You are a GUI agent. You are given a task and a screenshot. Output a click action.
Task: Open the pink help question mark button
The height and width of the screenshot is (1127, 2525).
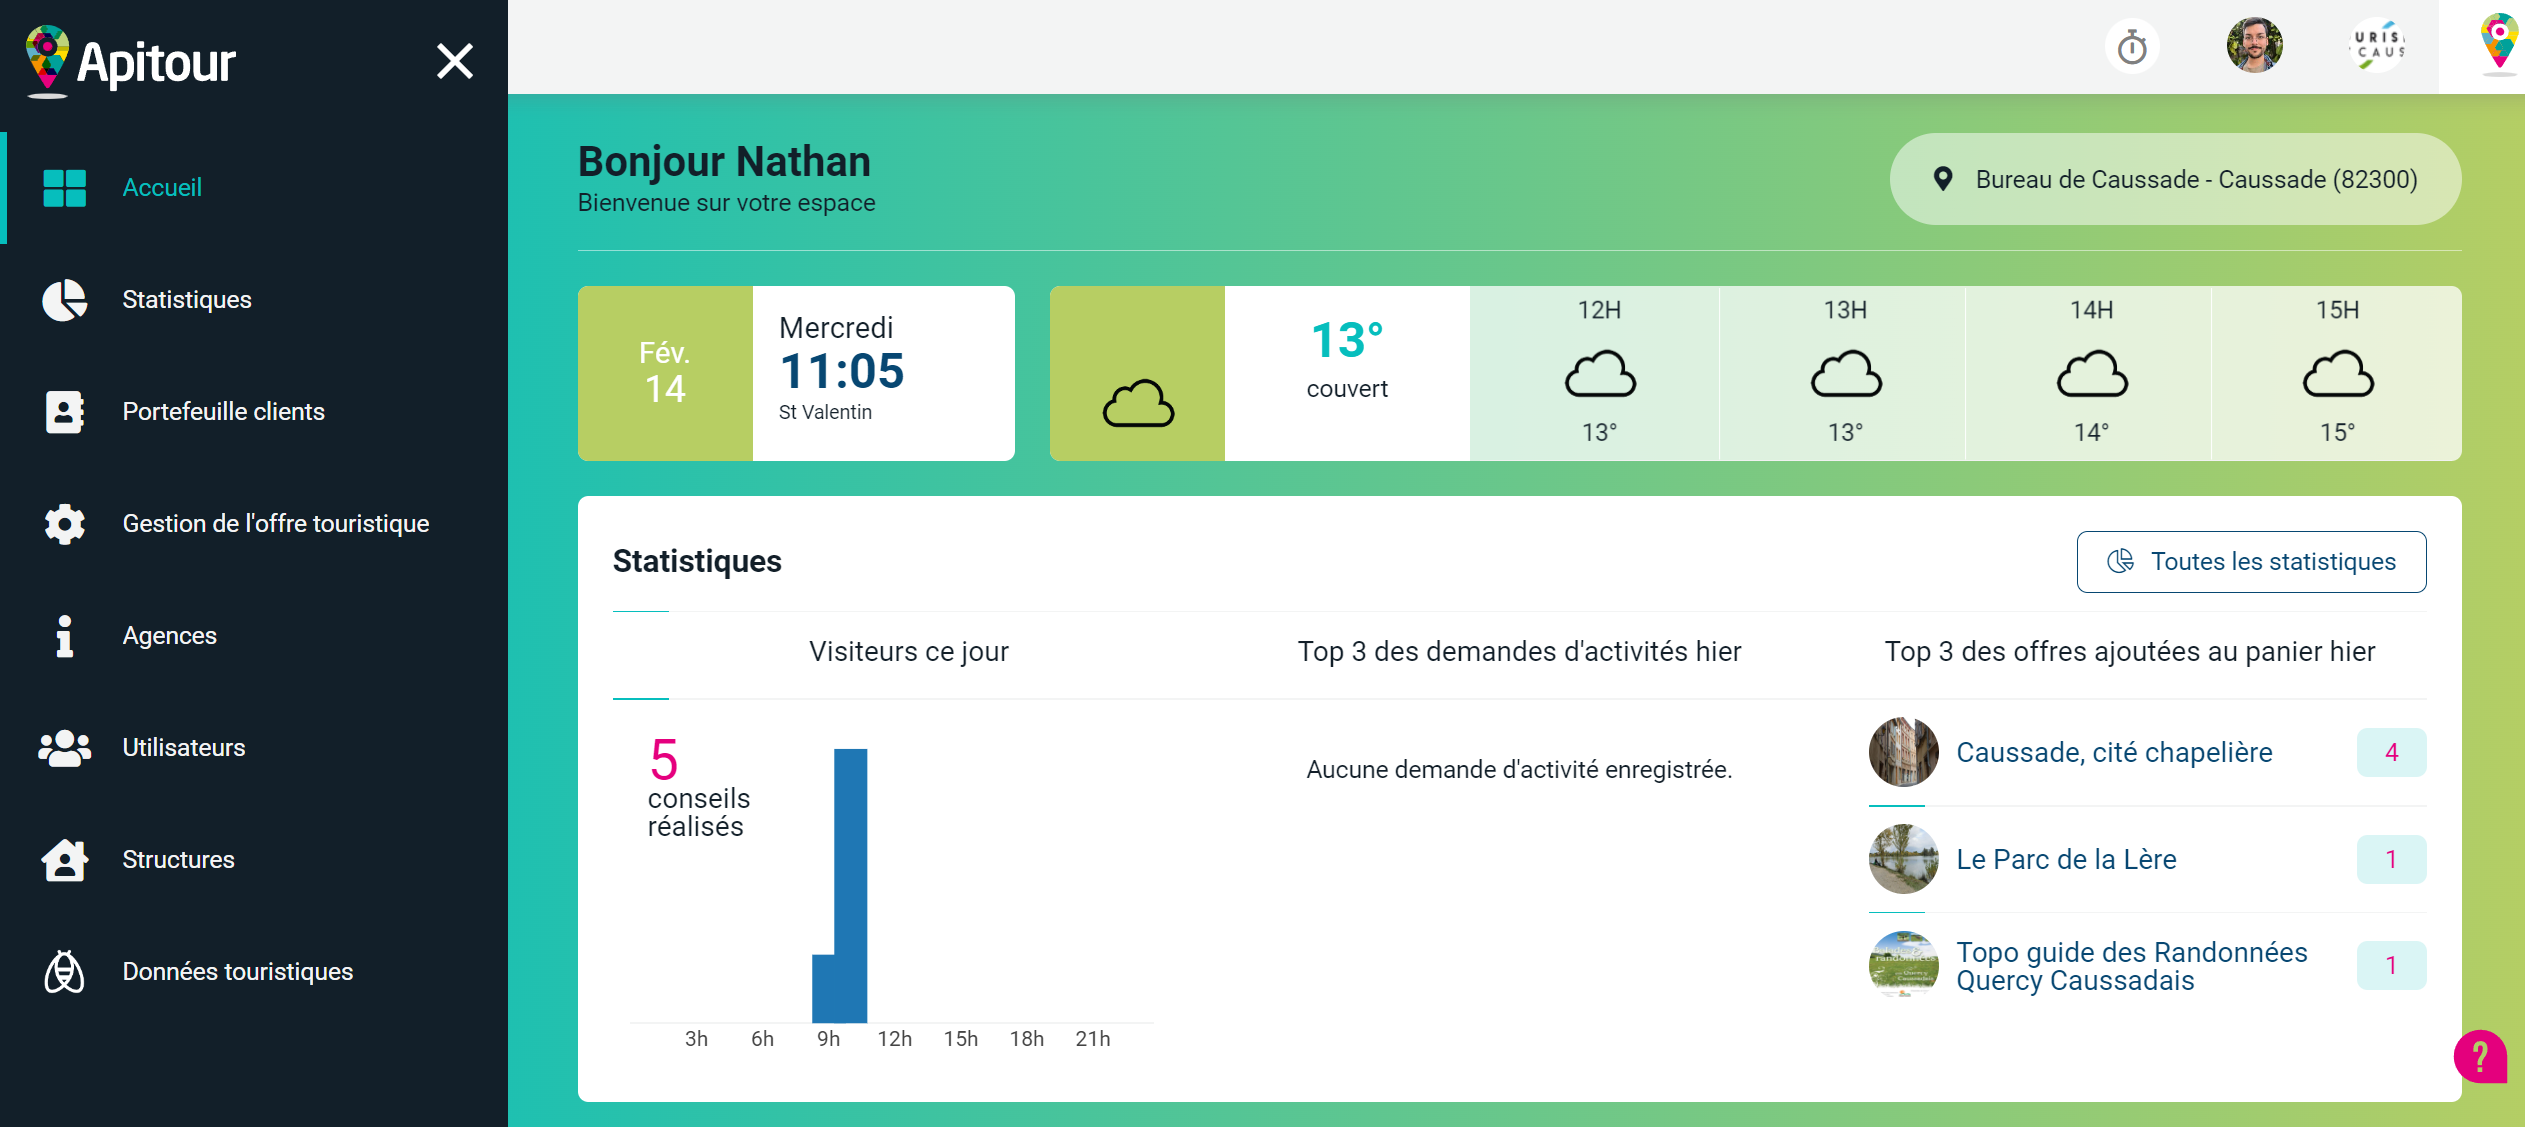tap(2480, 1056)
